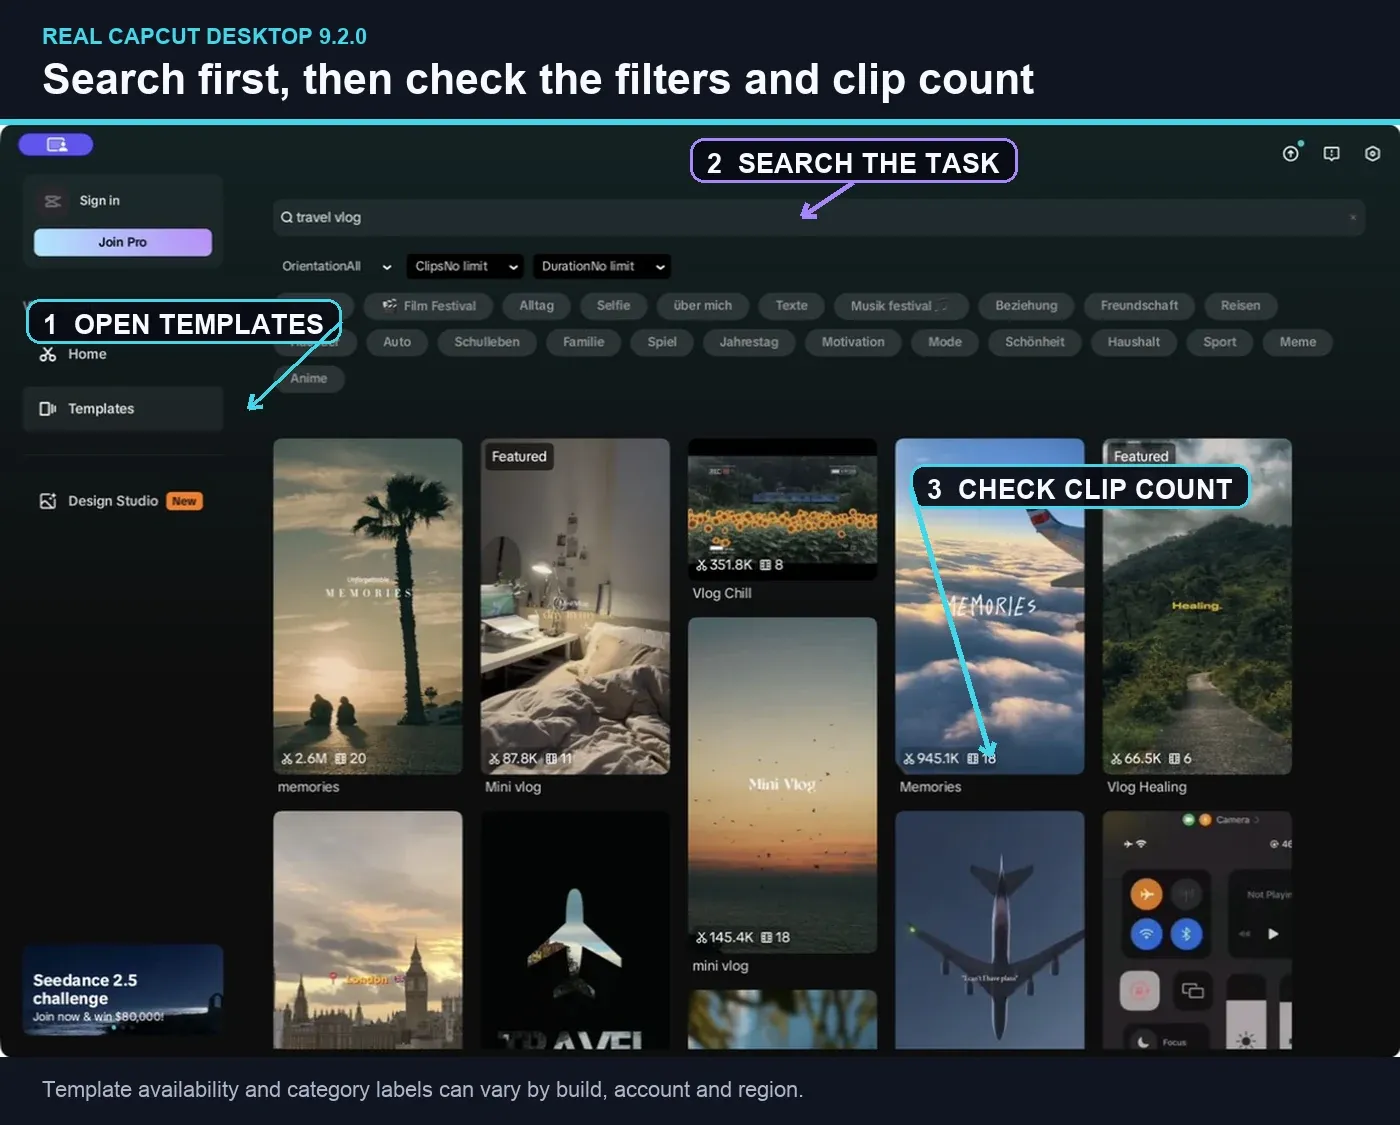The image size is (1400, 1125).
Task: Open the dark airplane from below template
Action: [x=990, y=930]
